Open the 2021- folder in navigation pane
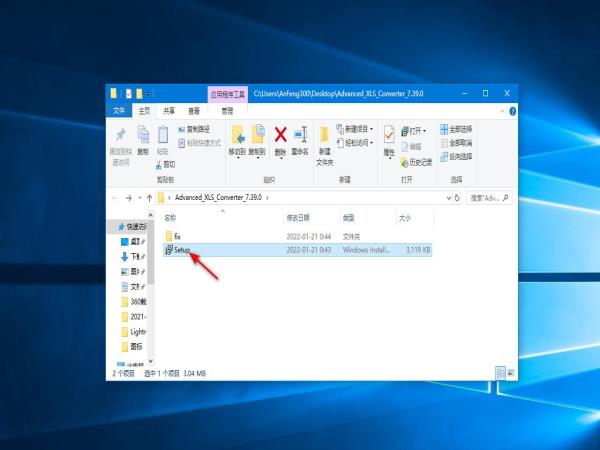 134,317
